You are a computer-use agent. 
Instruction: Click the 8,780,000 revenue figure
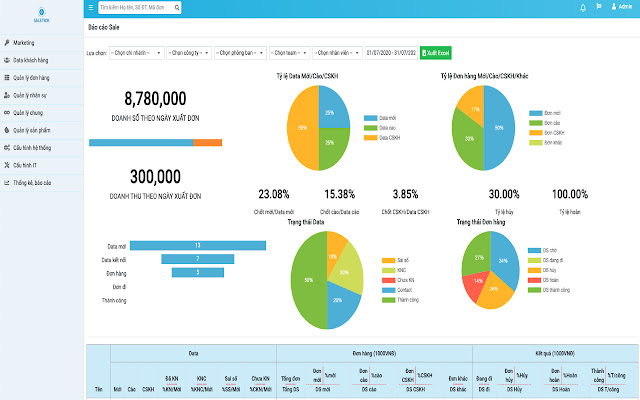[155, 98]
